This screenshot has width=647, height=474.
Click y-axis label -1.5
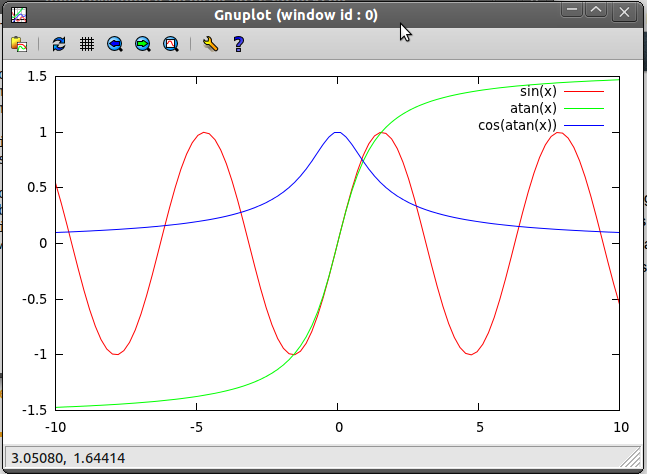34,410
